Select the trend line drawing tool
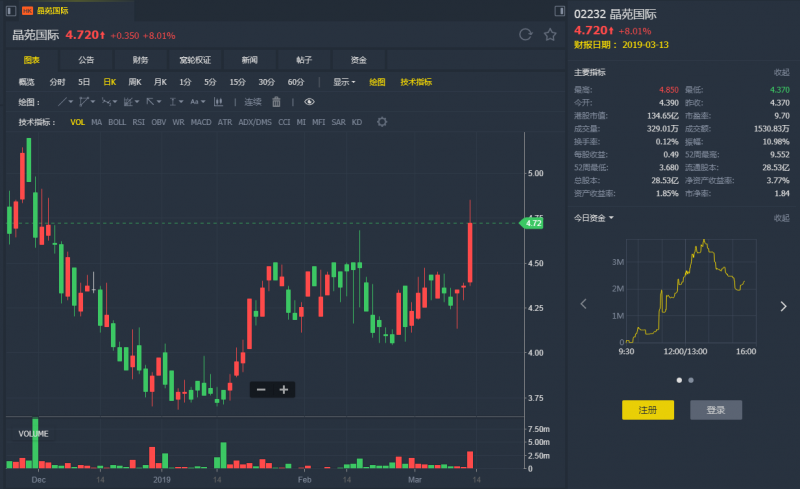This screenshot has width=800, height=489. tap(63, 102)
